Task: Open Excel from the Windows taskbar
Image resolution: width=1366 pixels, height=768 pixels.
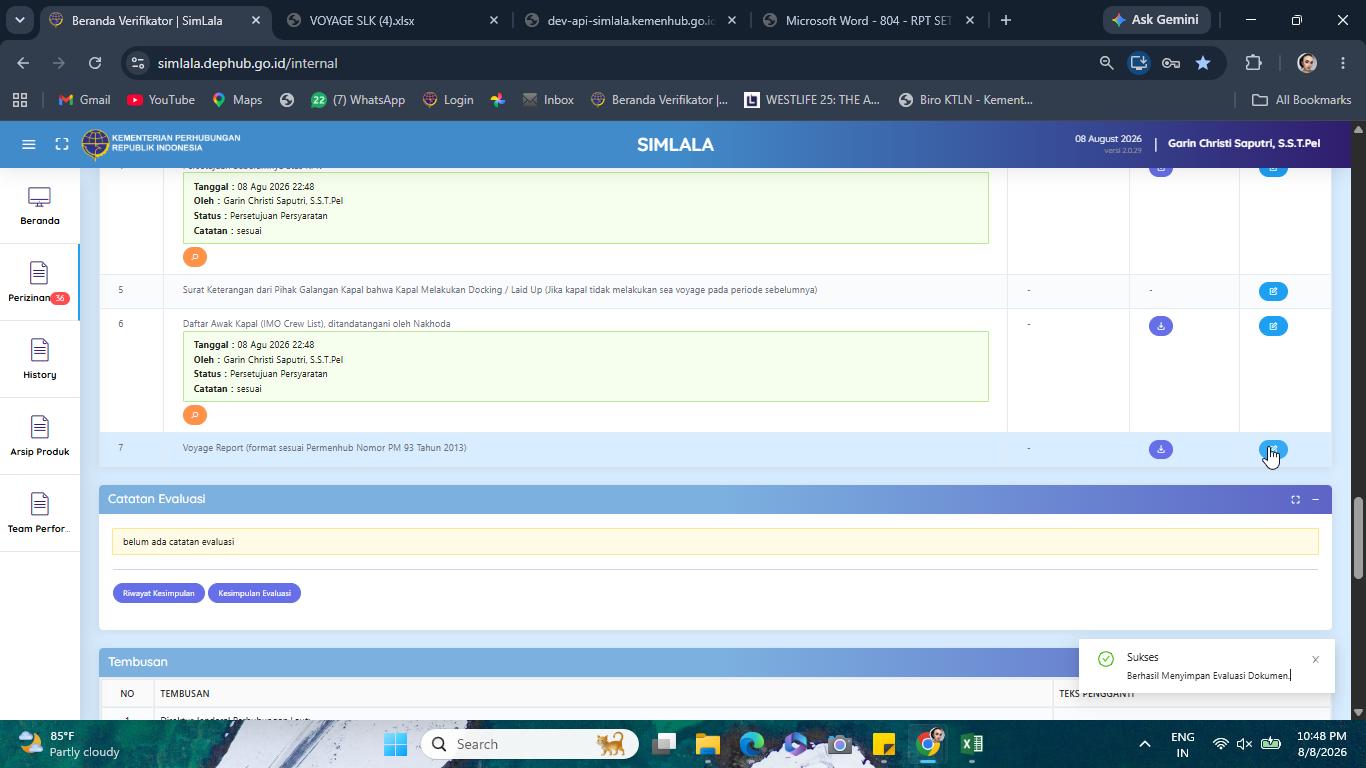Action: 971,744
